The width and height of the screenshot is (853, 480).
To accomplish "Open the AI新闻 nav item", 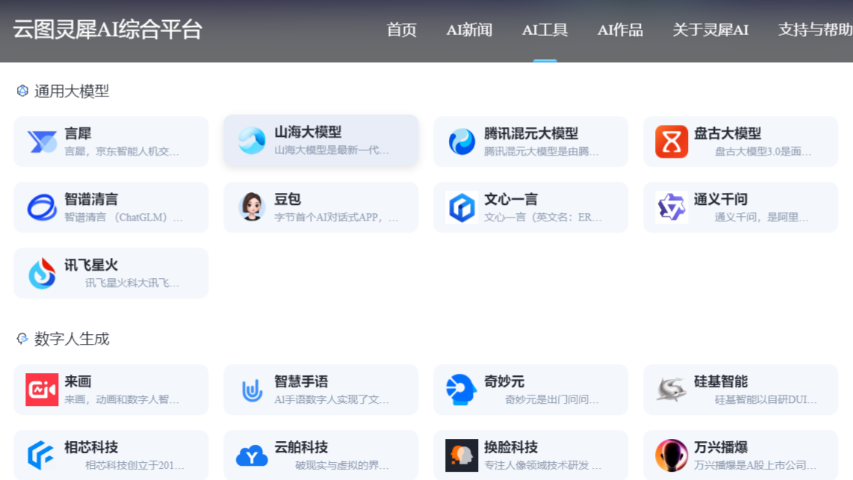I will point(469,30).
